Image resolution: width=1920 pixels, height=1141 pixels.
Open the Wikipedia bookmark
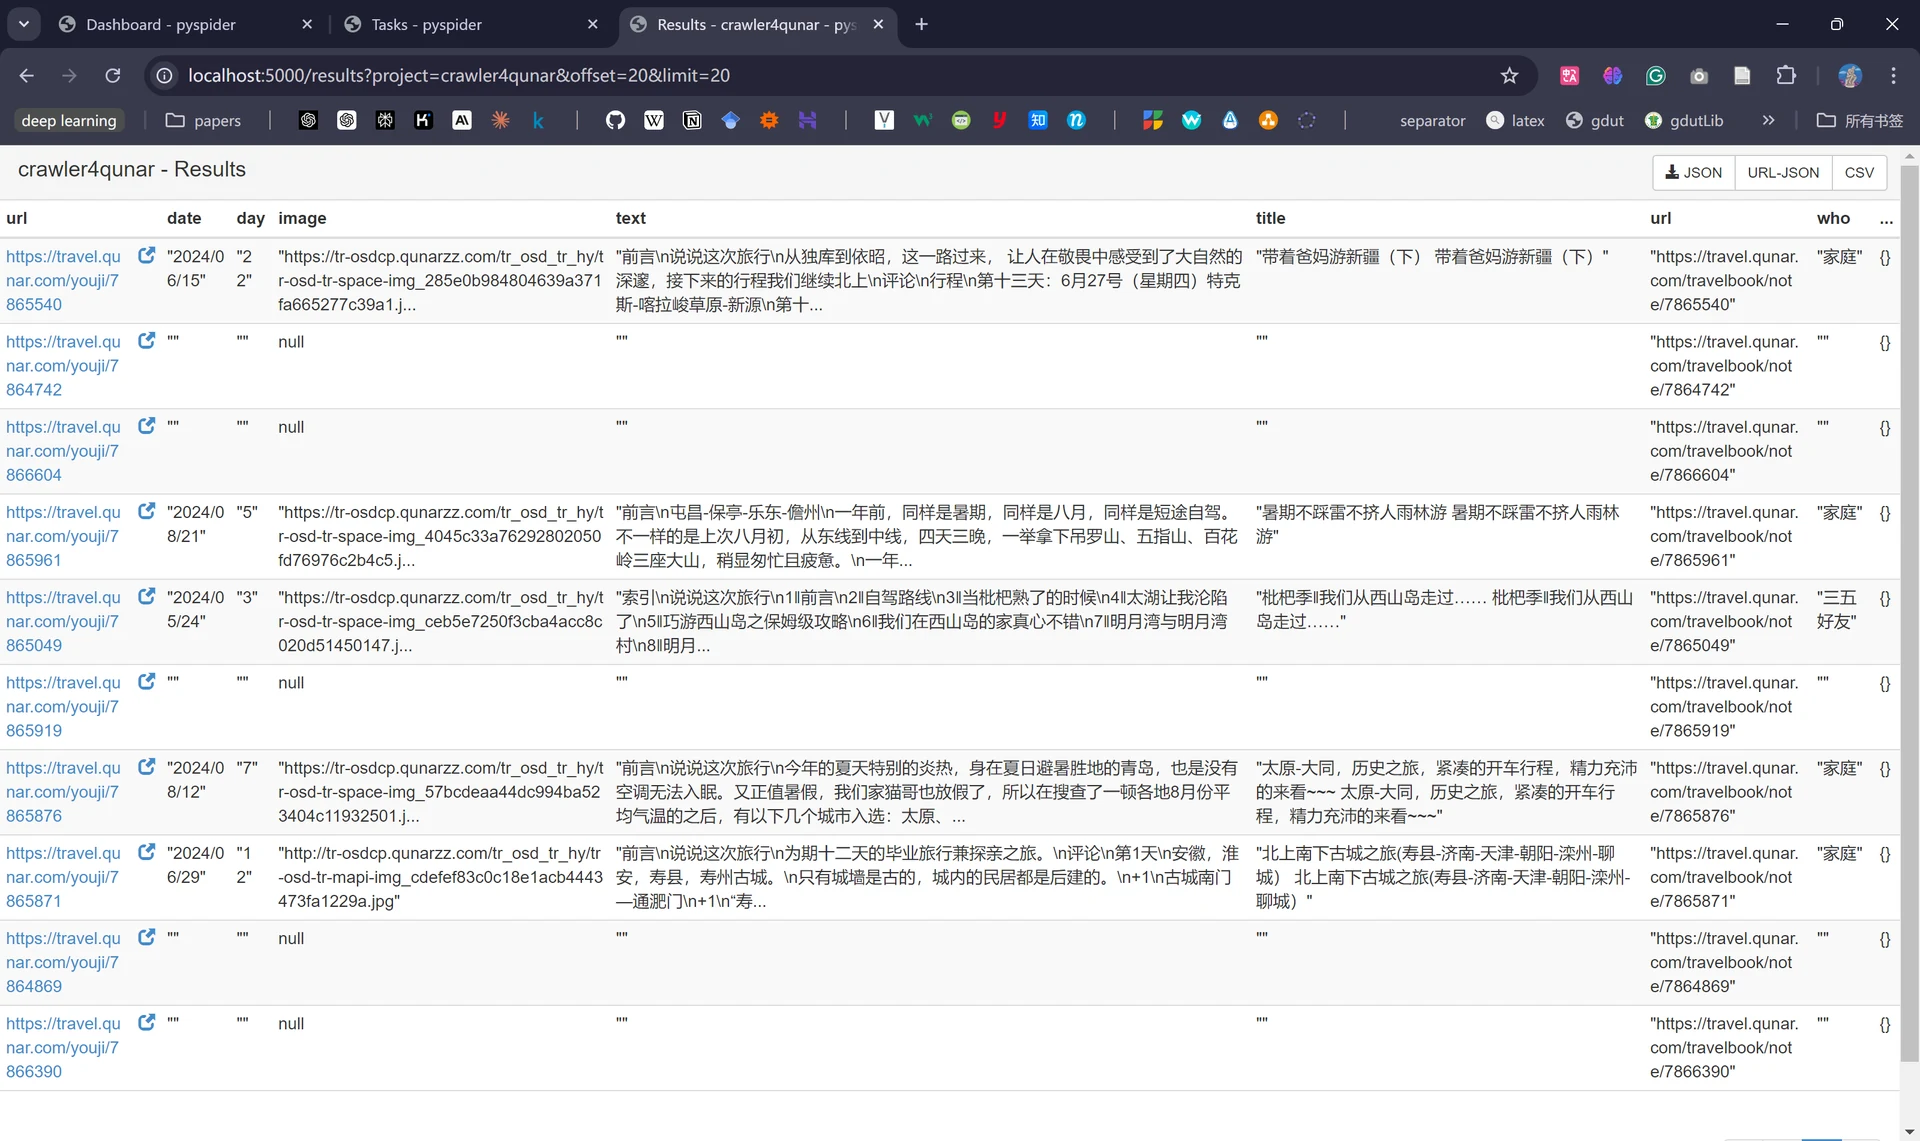[x=653, y=120]
